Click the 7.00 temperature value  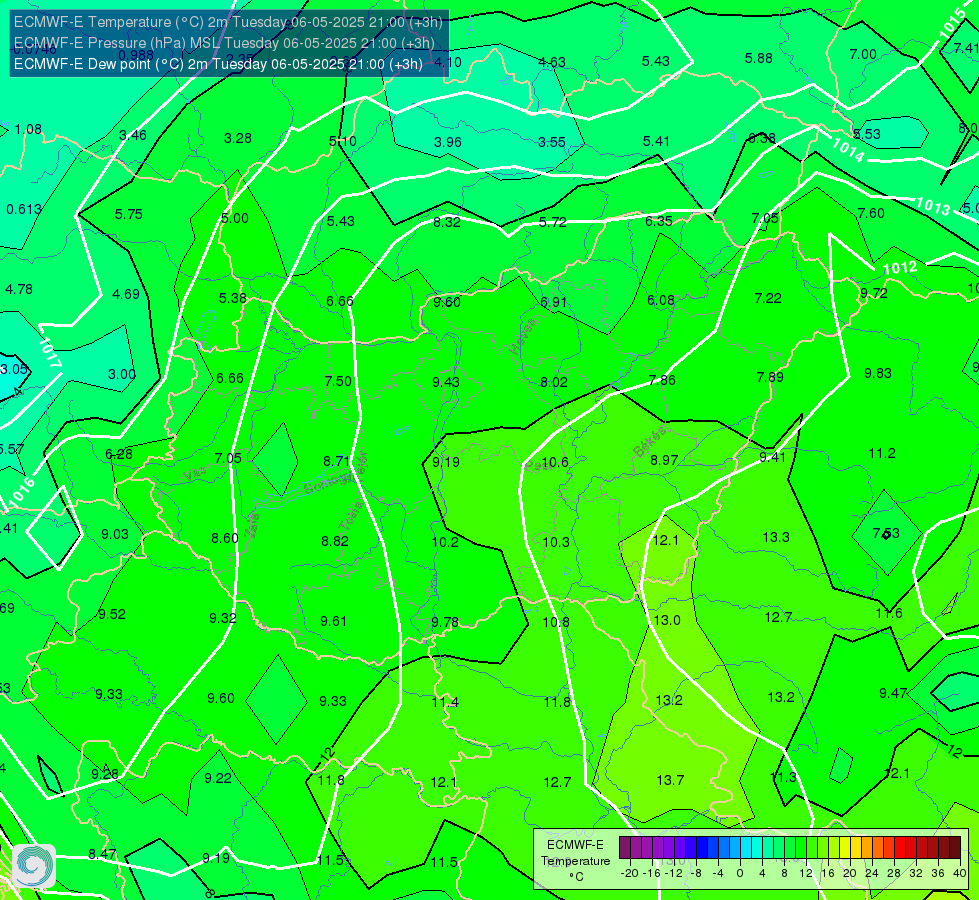coord(863,54)
